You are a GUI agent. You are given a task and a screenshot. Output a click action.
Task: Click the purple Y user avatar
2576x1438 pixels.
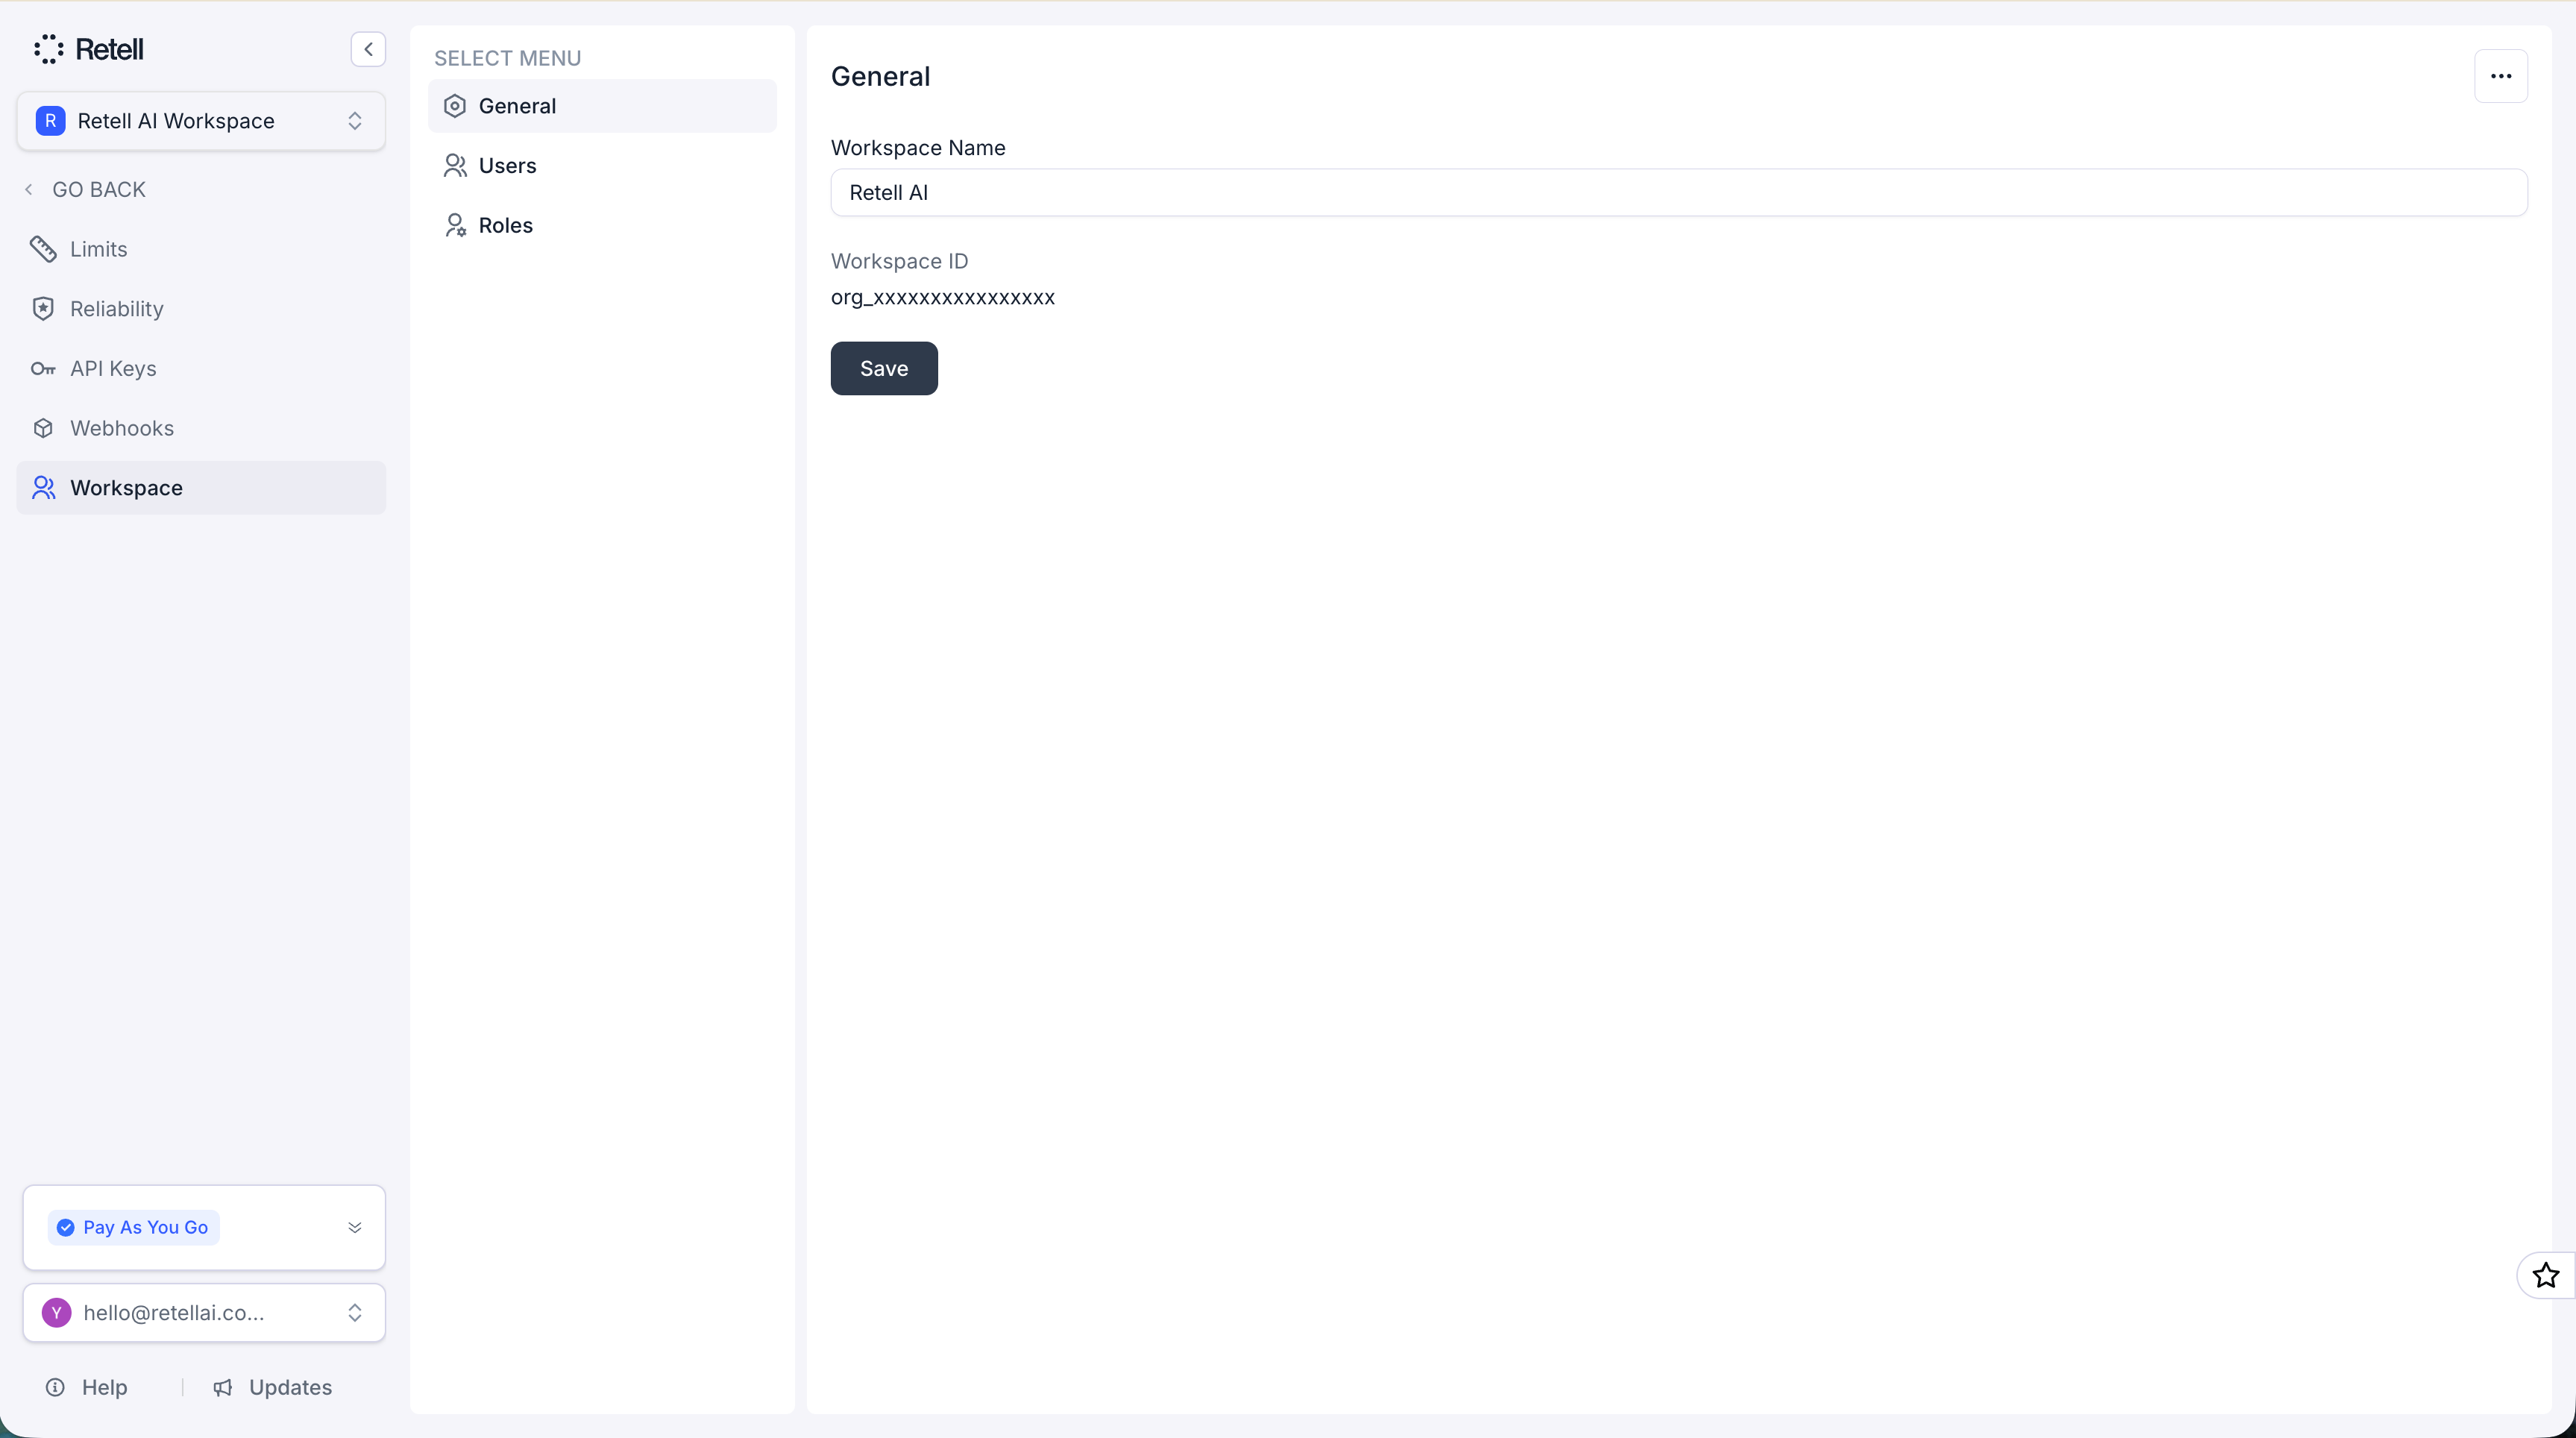tap(56, 1313)
